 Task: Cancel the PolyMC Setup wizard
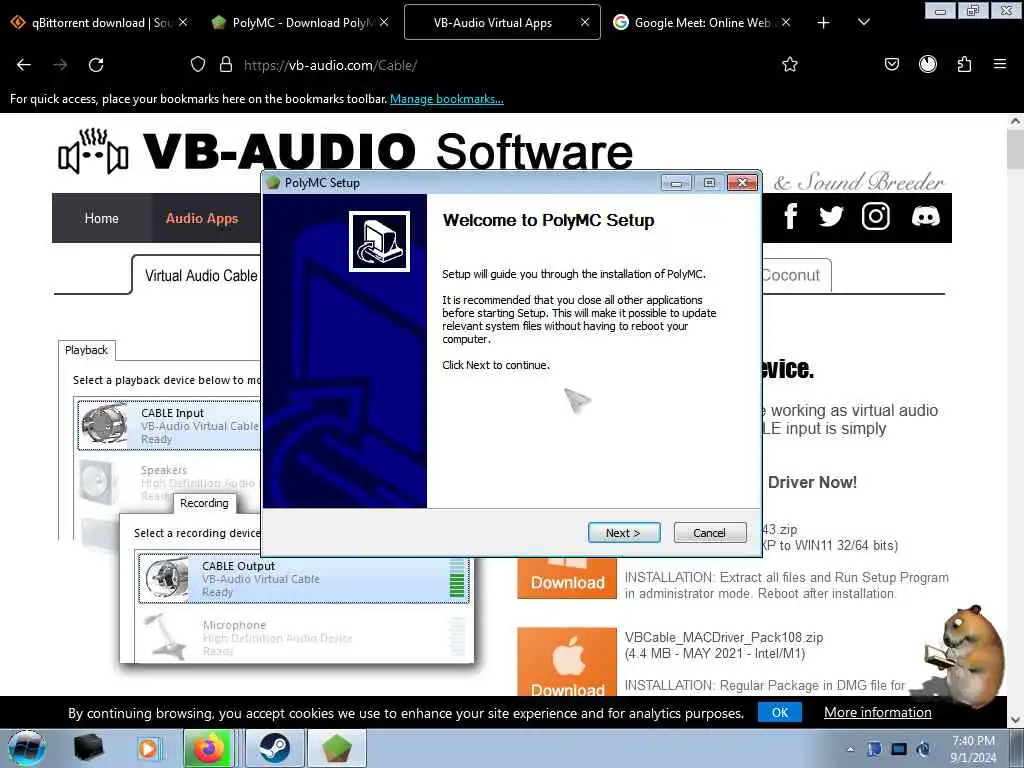pos(709,533)
